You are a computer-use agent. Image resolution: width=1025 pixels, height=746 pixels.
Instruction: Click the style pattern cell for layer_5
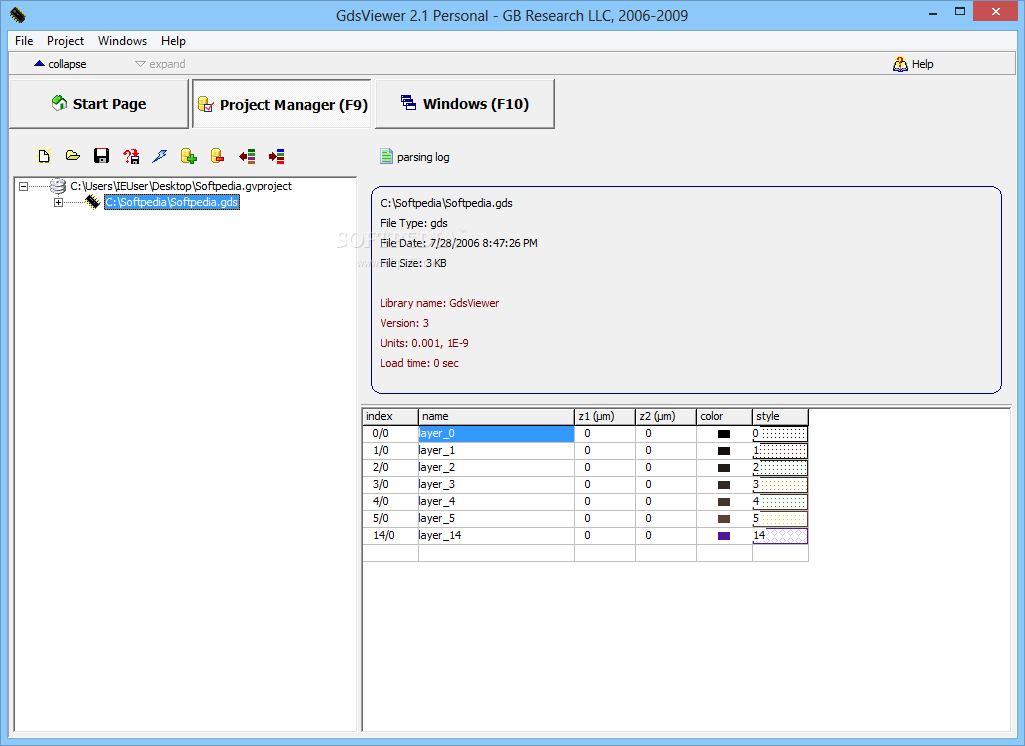point(781,519)
